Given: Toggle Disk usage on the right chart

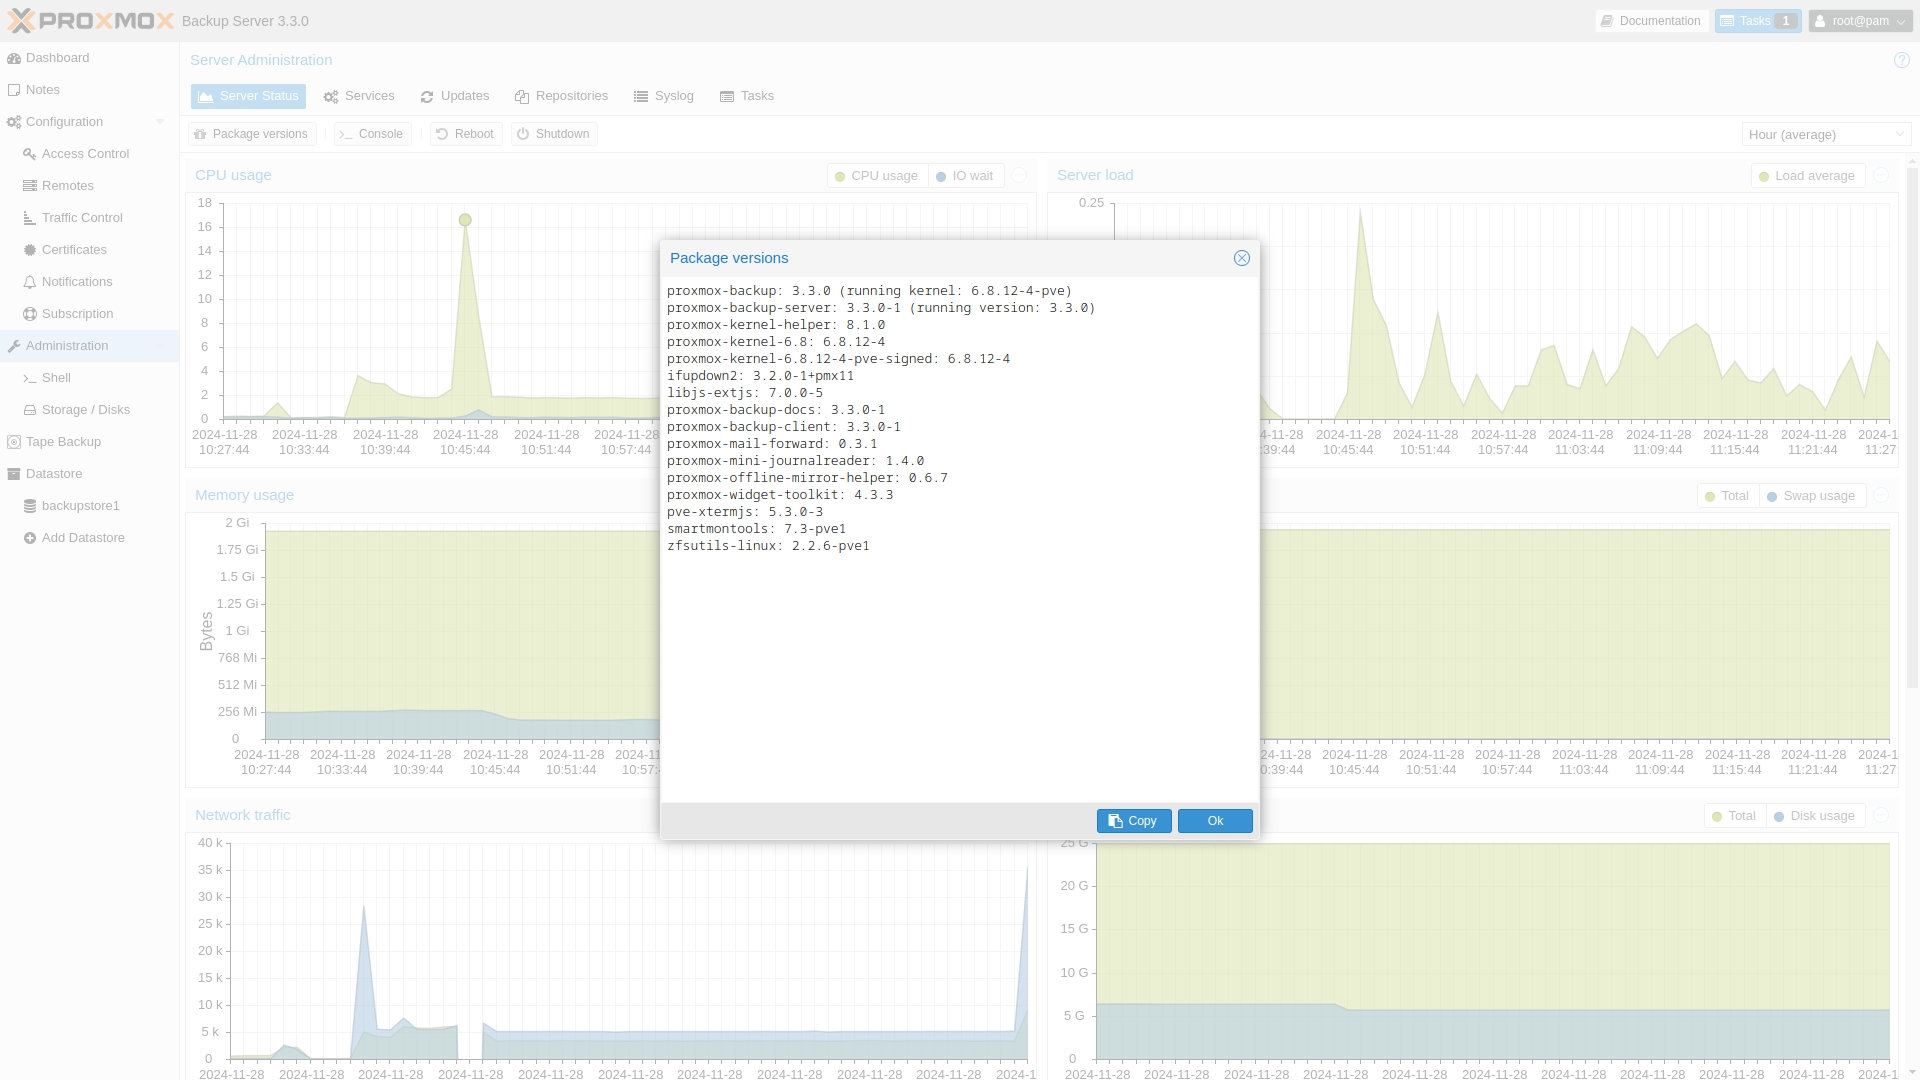Looking at the screenshot, I should pyautogui.click(x=1815, y=815).
